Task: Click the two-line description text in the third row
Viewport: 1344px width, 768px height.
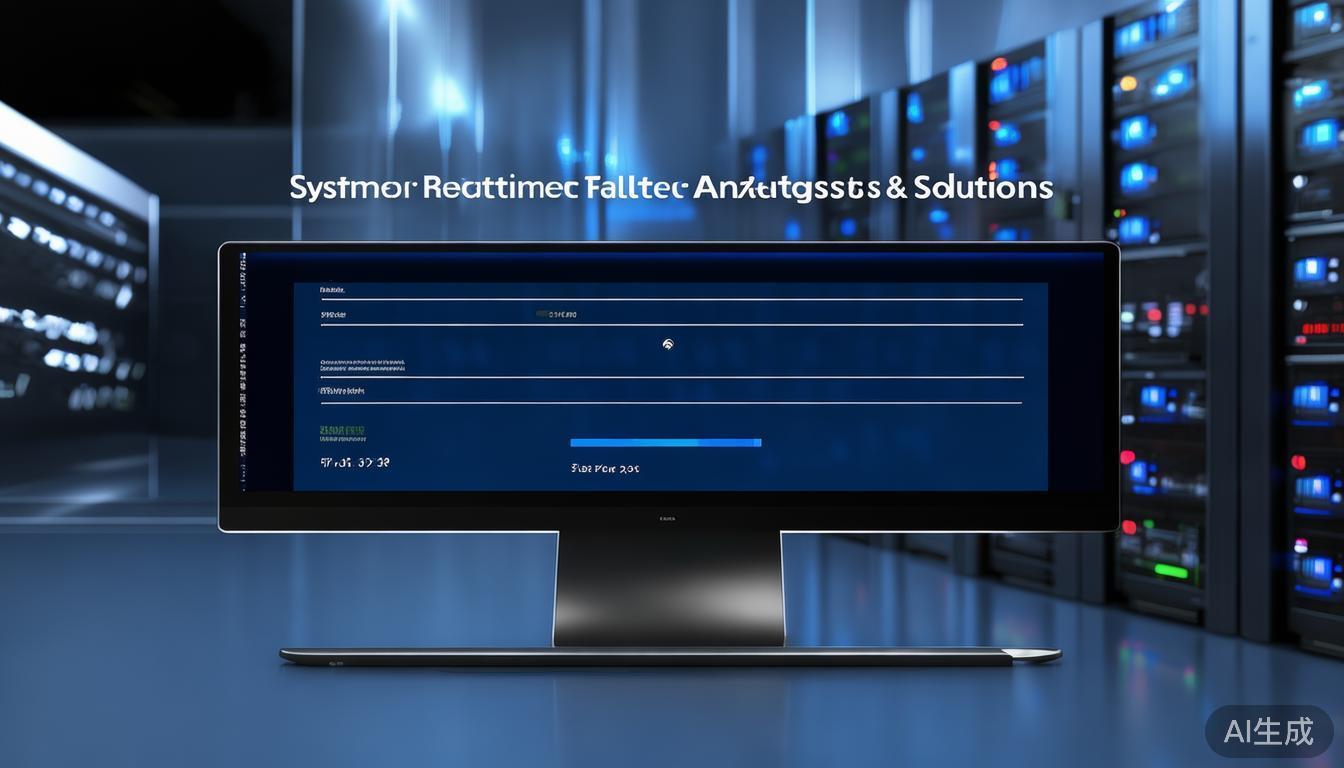Action: tap(362, 364)
